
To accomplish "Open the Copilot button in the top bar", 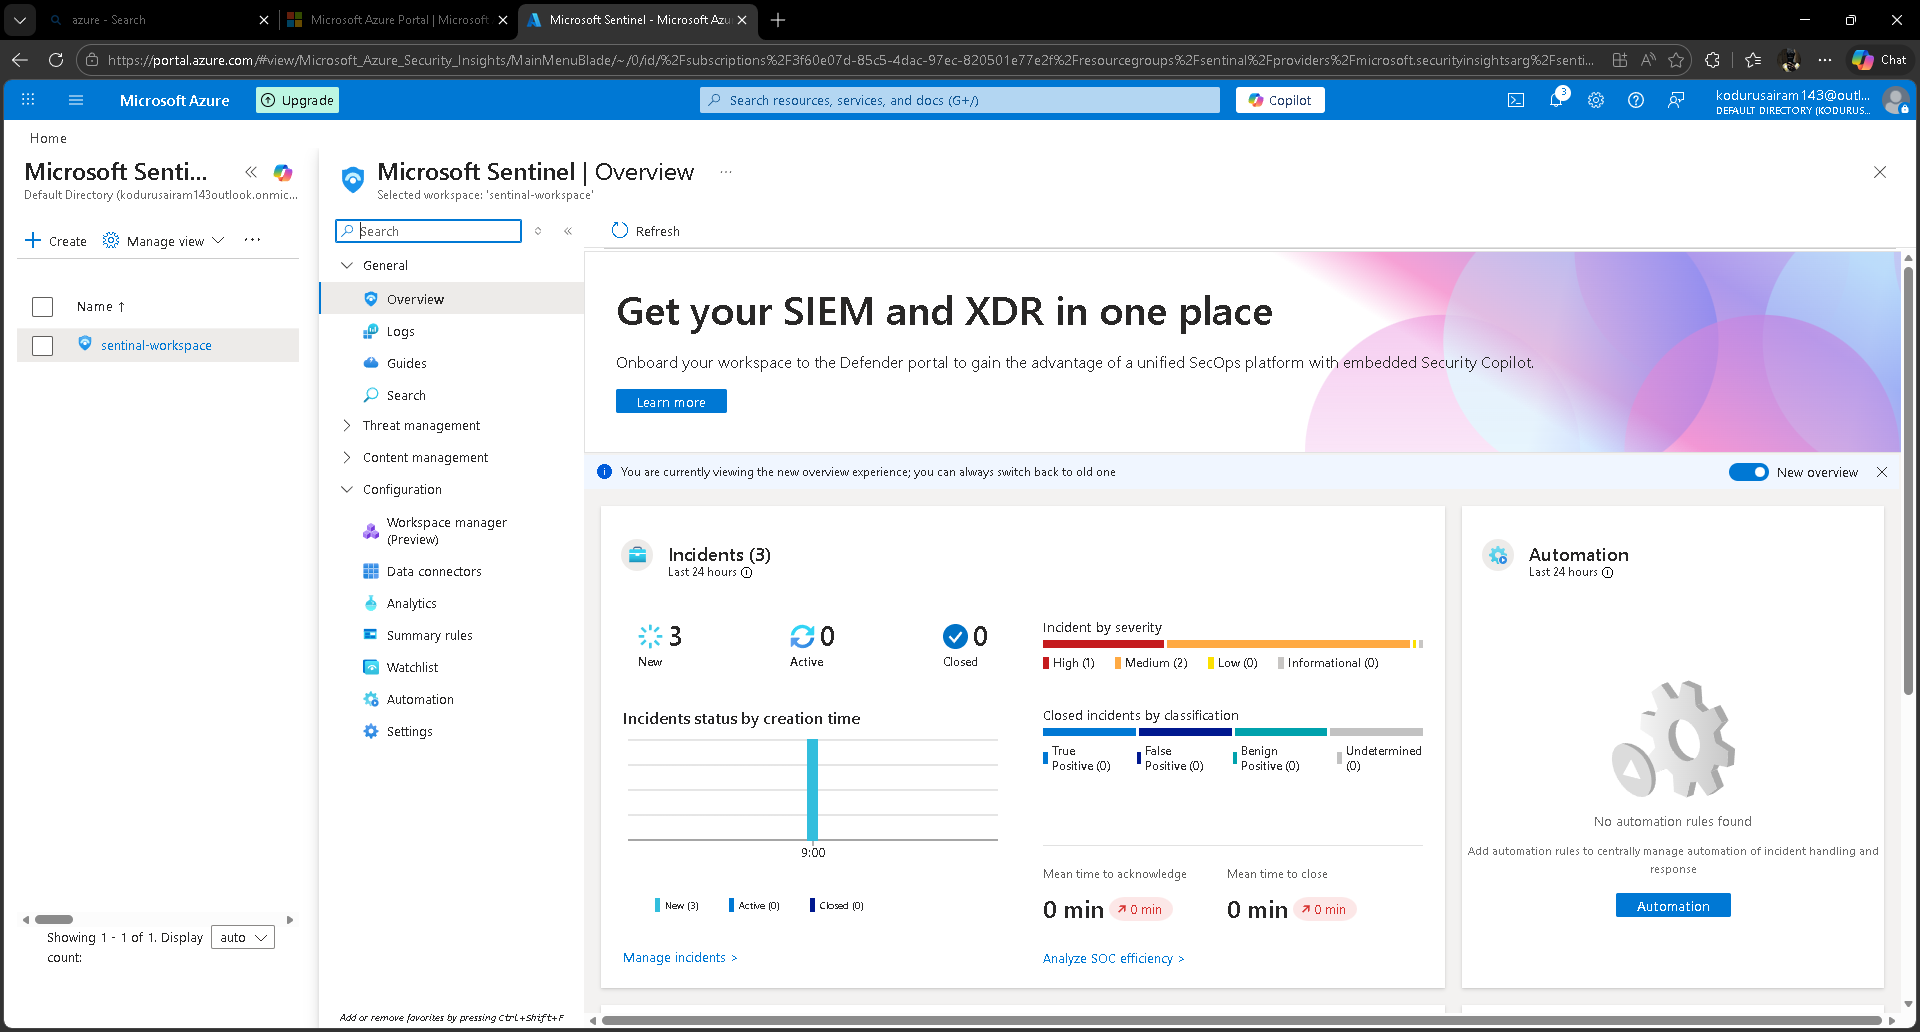I will [x=1280, y=100].
